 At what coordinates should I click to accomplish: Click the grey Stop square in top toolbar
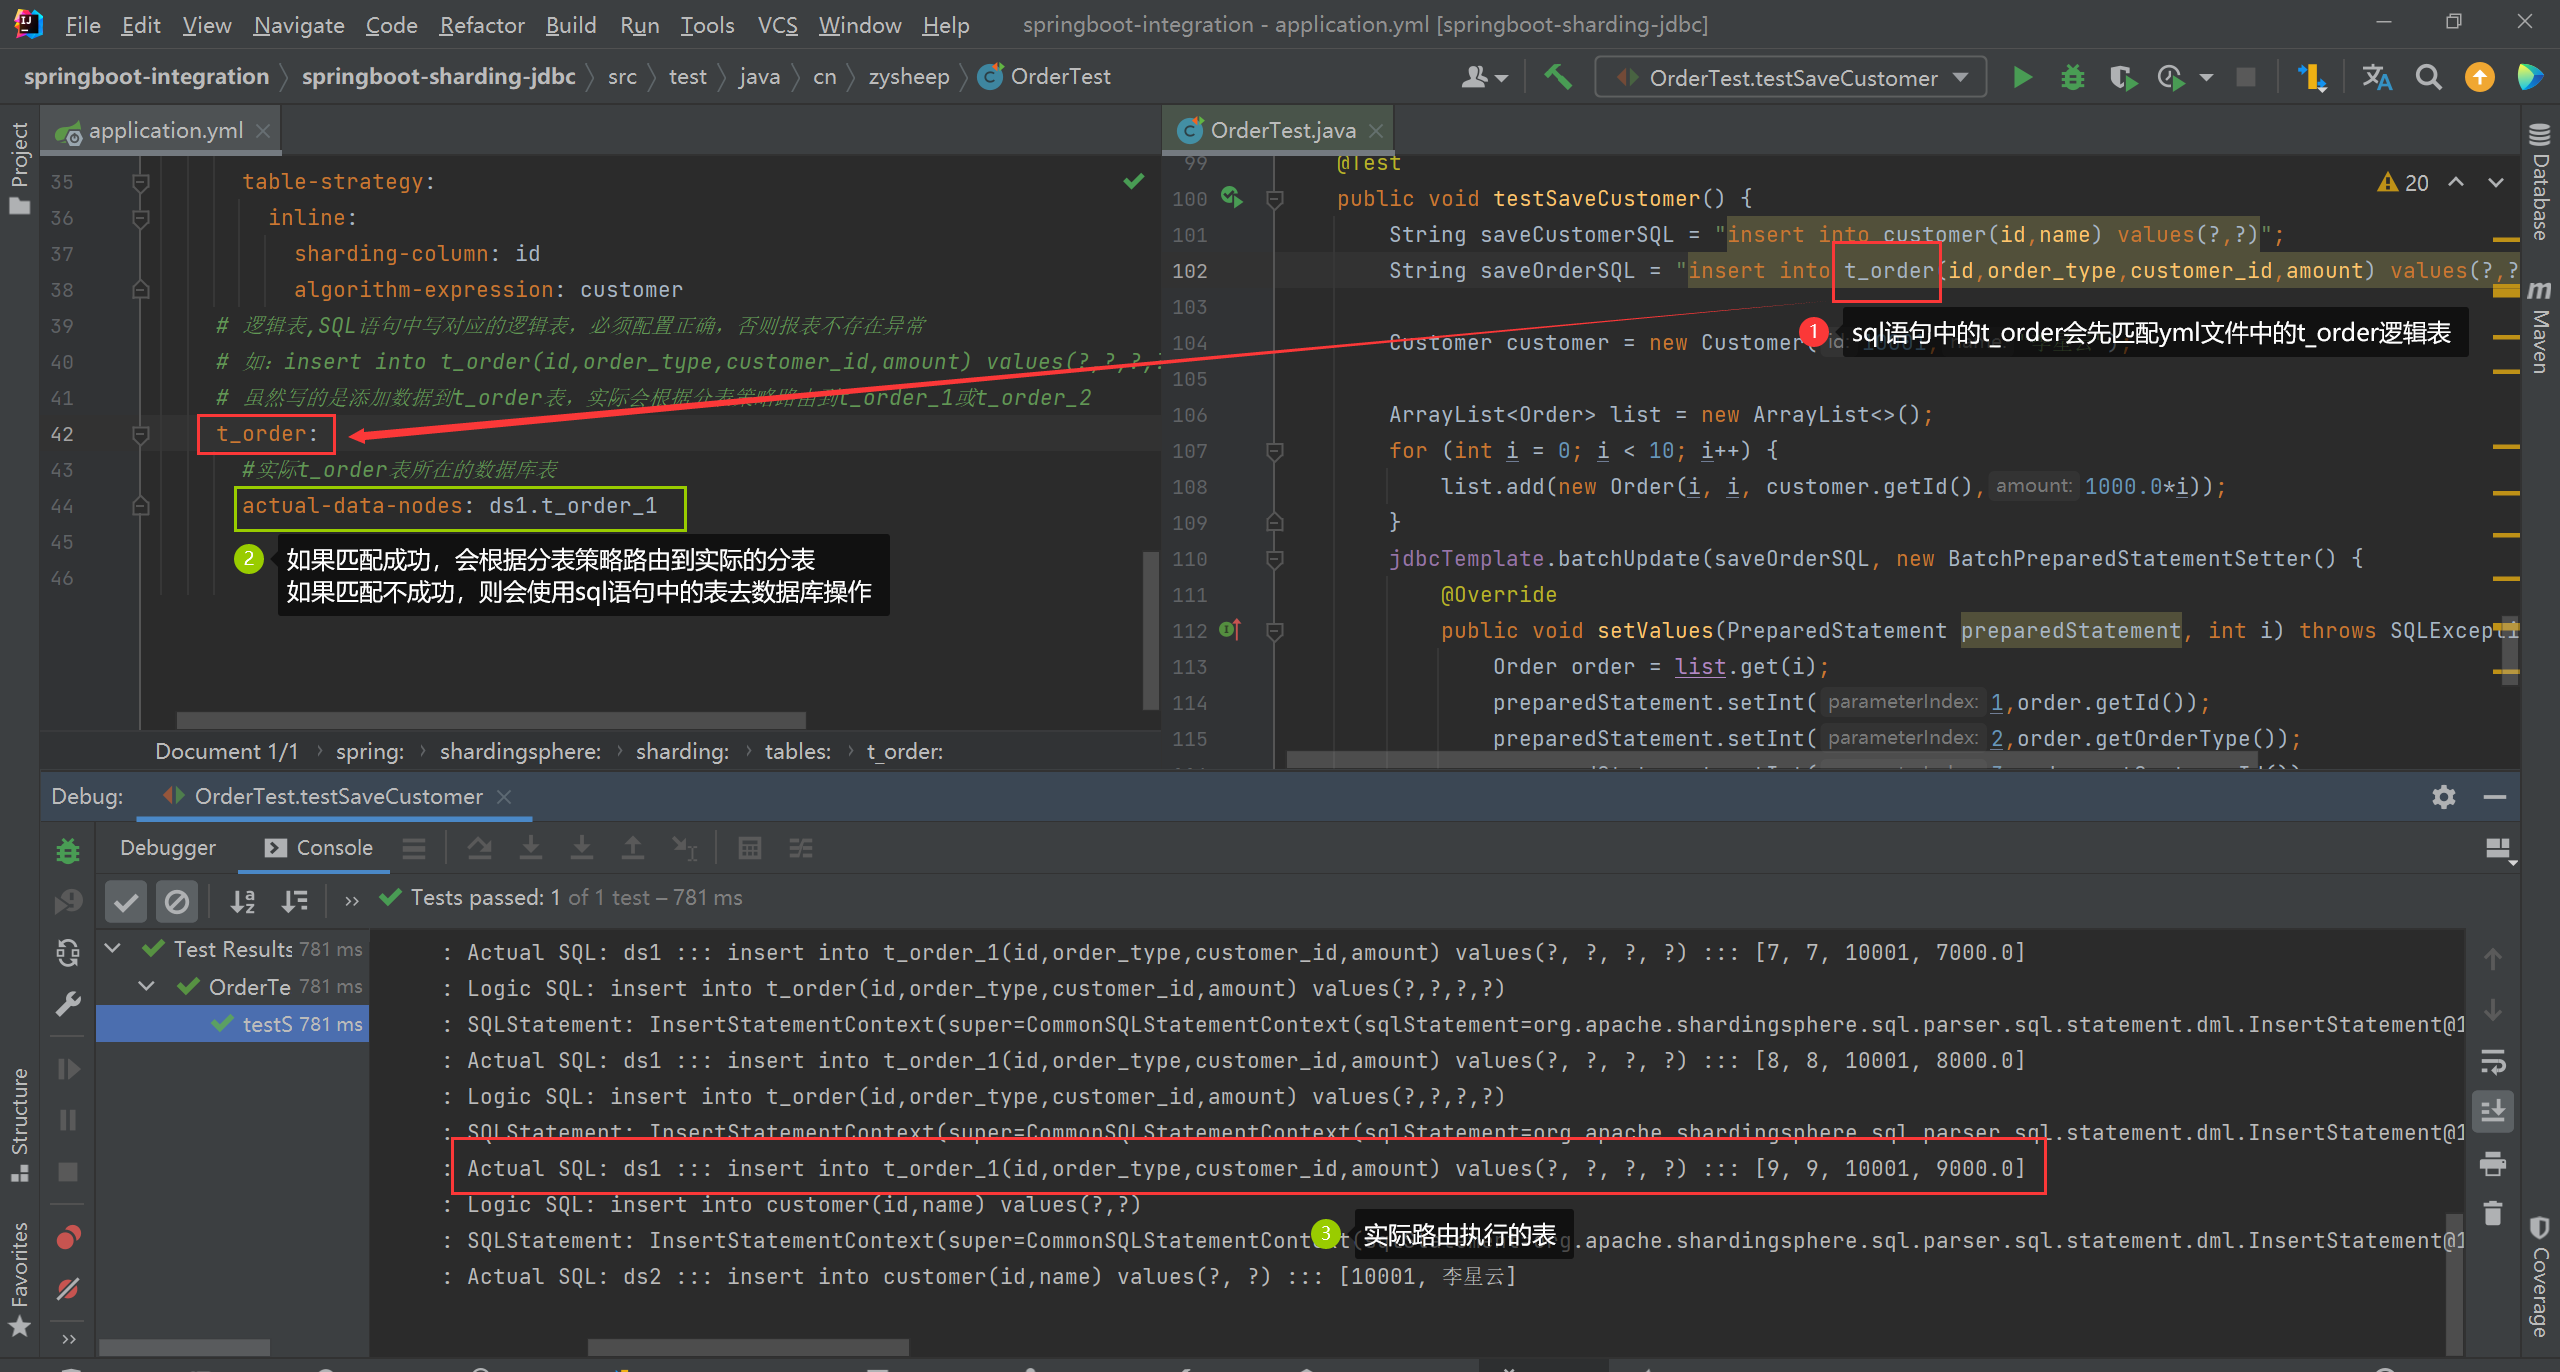[x=2246, y=77]
